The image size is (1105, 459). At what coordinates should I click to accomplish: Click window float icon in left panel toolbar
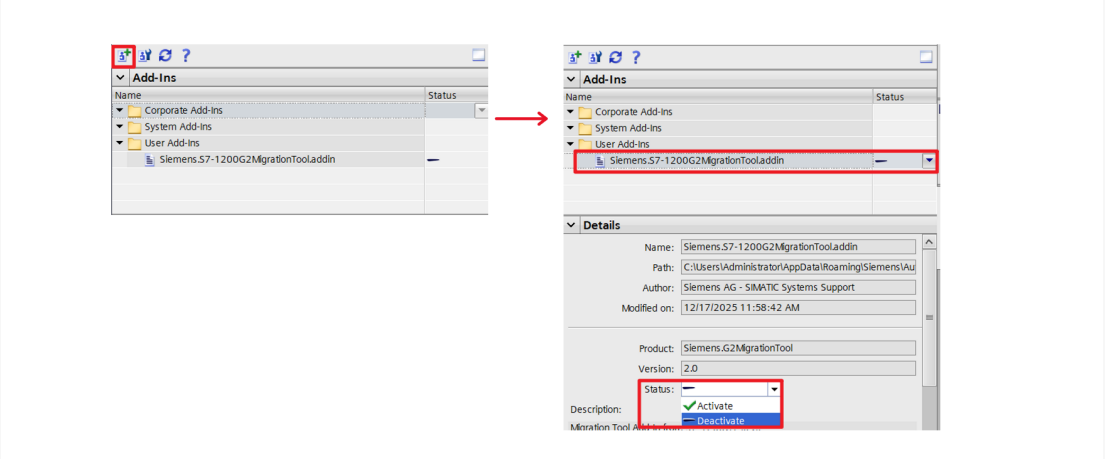pos(479,55)
